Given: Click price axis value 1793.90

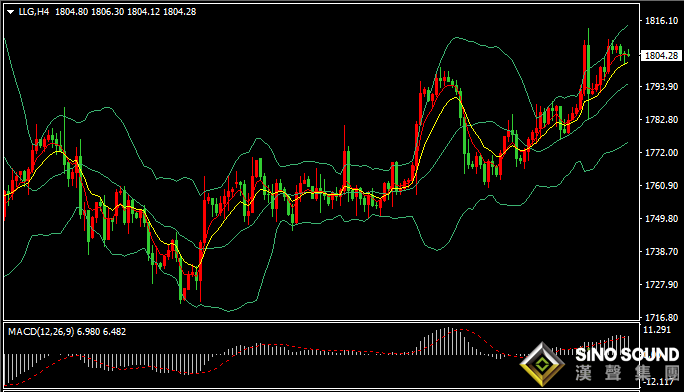Looking at the screenshot, I should click(x=661, y=86).
